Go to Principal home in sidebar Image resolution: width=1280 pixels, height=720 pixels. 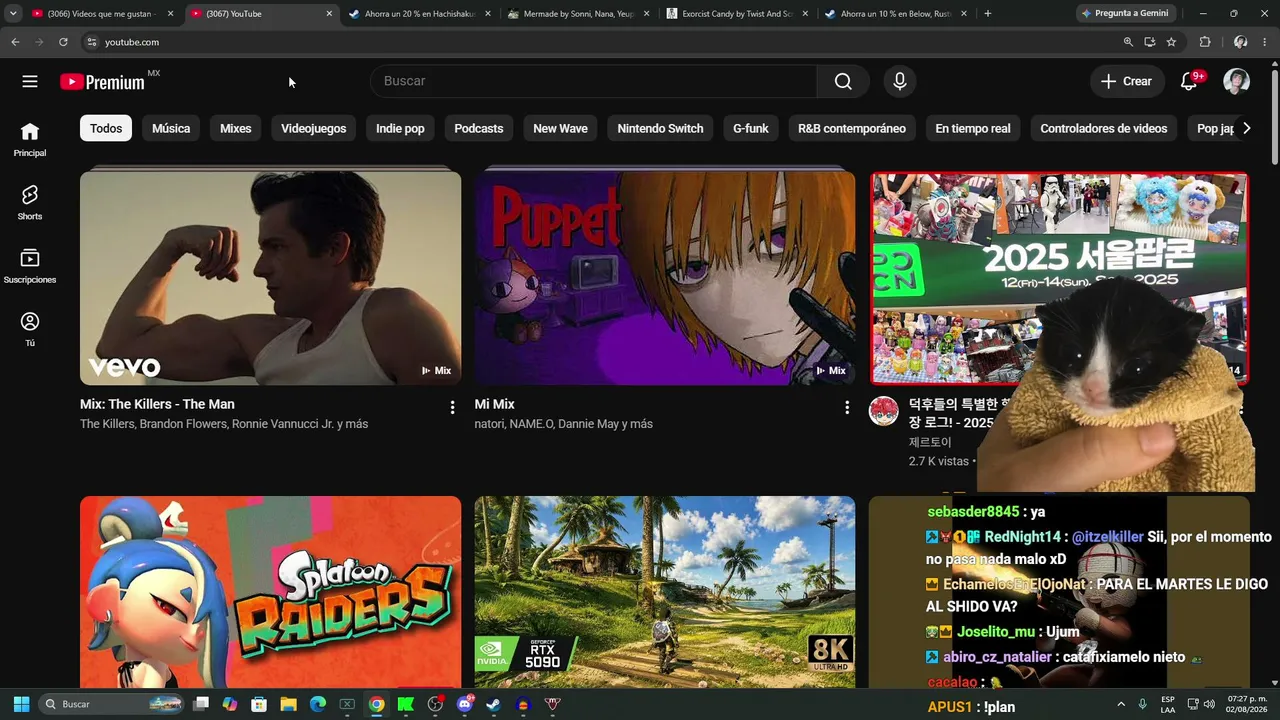pyautogui.click(x=30, y=139)
